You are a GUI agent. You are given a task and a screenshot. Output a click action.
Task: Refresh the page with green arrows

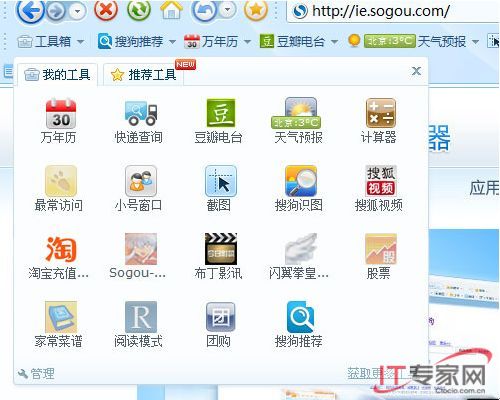(139, 10)
